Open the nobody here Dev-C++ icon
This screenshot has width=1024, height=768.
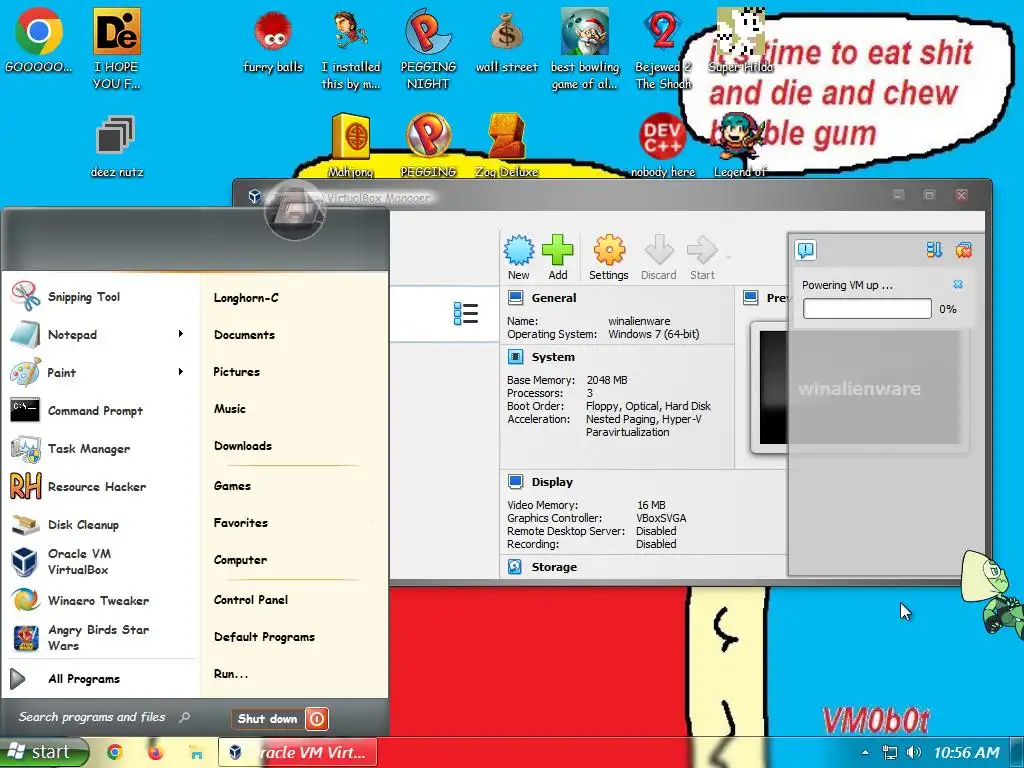(663, 145)
